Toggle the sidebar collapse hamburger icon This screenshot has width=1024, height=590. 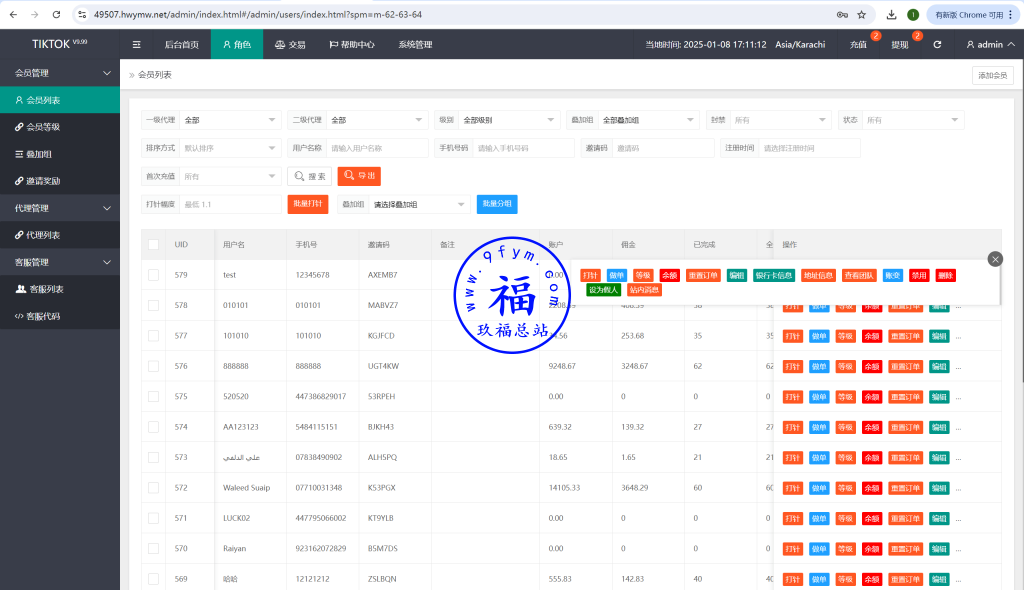(137, 45)
